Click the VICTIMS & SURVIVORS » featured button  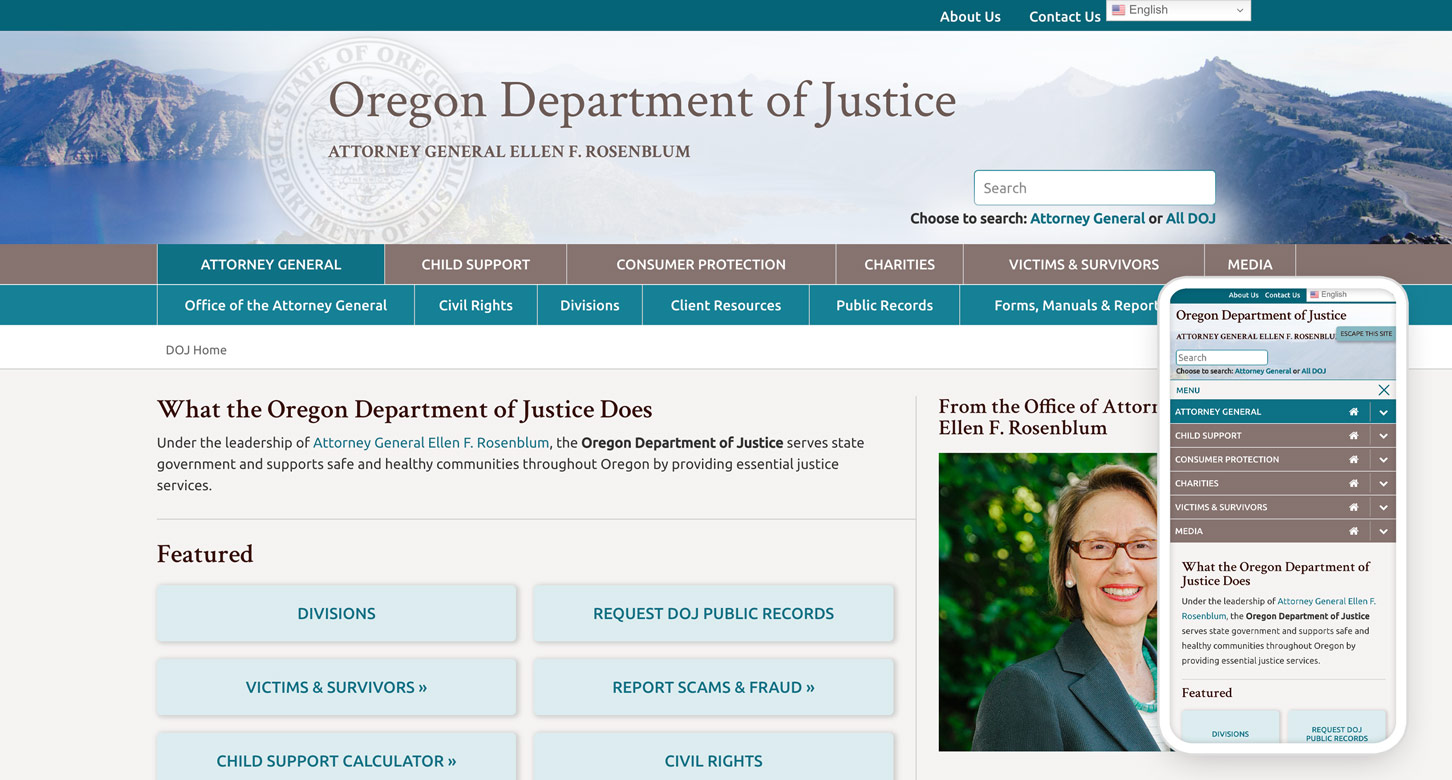coord(337,687)
